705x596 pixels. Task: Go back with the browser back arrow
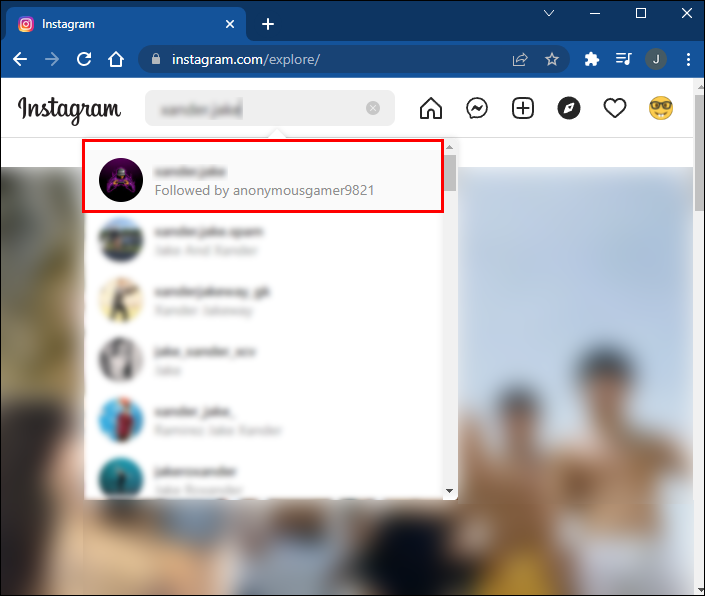(x=20, y=59)
